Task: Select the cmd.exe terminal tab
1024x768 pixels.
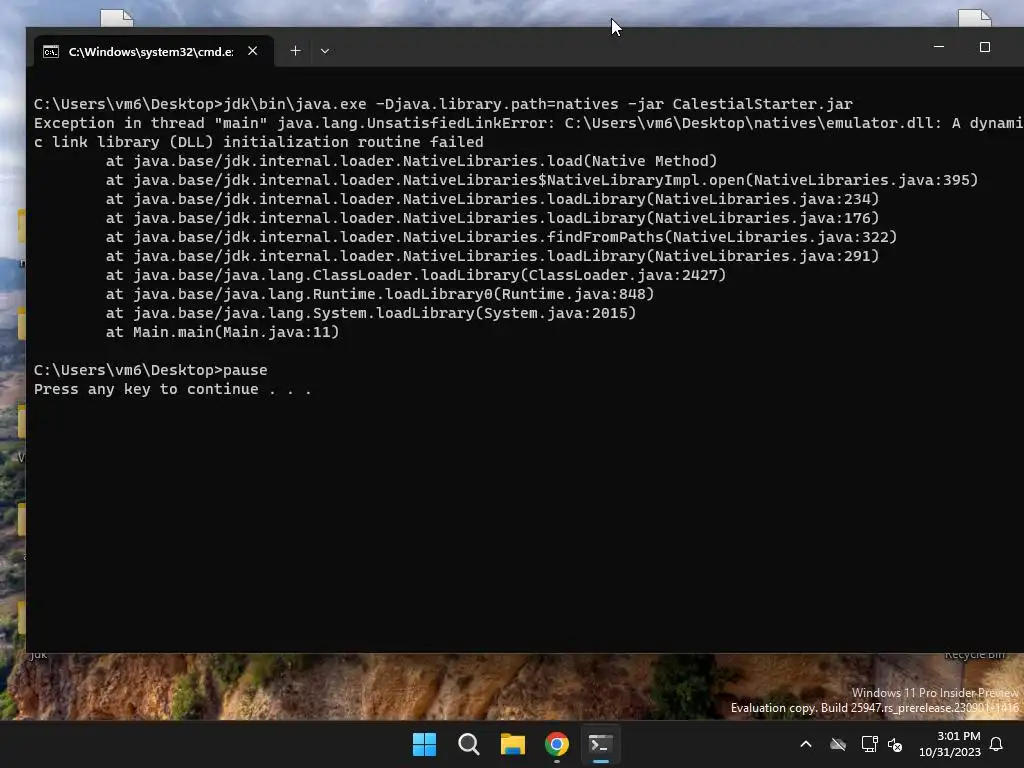Action: [151, 51]
